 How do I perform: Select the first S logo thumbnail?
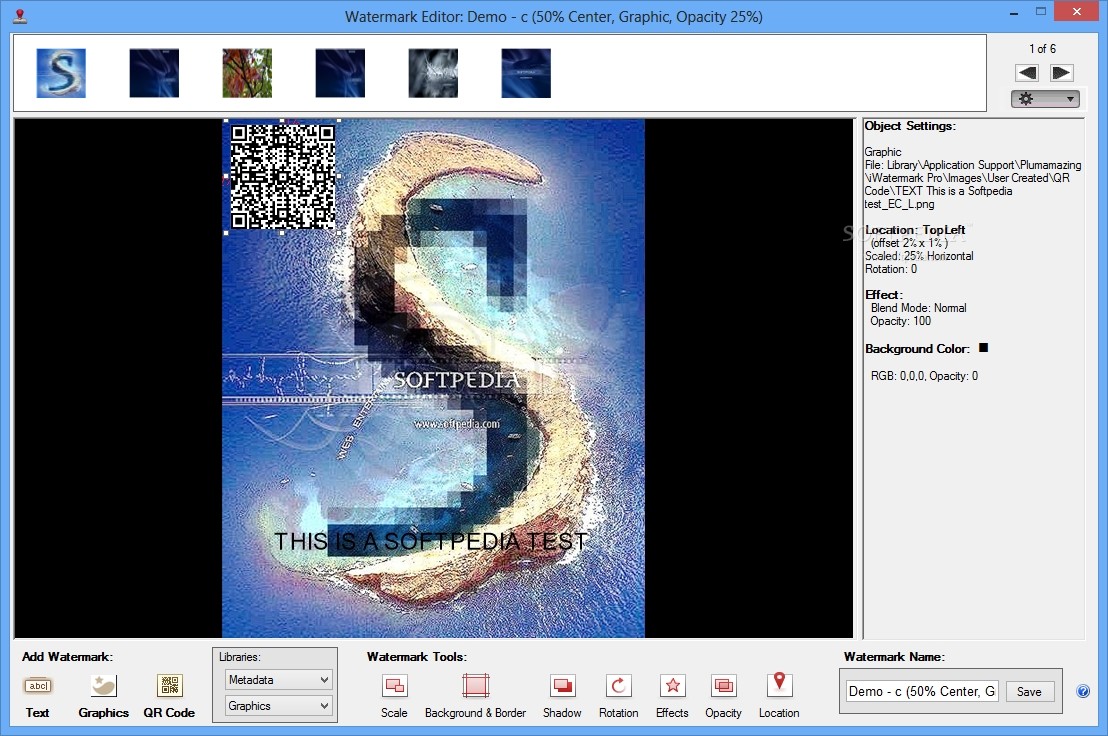[x=61, y=73]
